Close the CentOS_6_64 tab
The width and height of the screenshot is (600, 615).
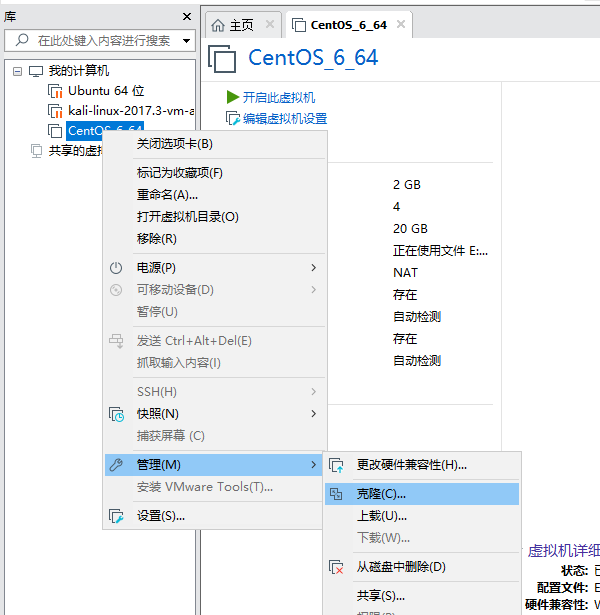tap(401, 24)
